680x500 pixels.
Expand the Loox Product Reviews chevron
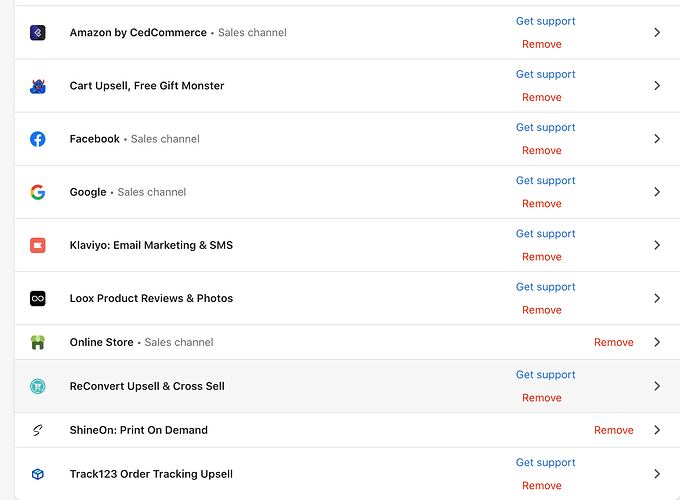click(657, 298)
